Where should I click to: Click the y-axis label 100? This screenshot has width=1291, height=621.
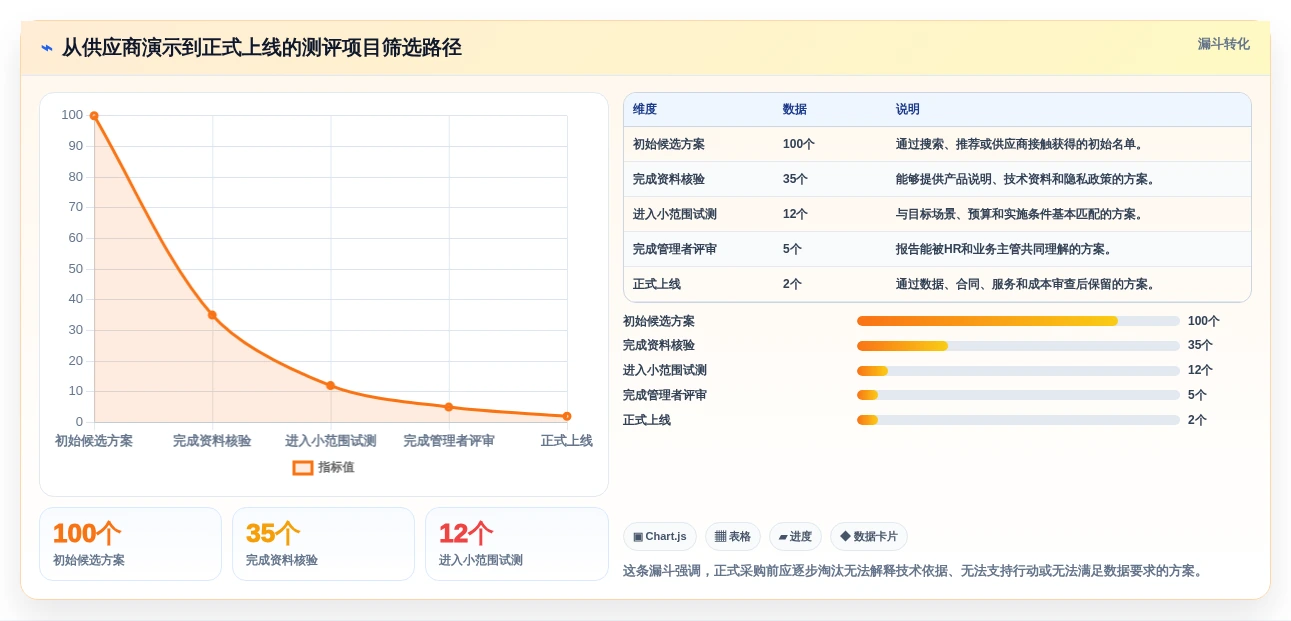point(72,115)
